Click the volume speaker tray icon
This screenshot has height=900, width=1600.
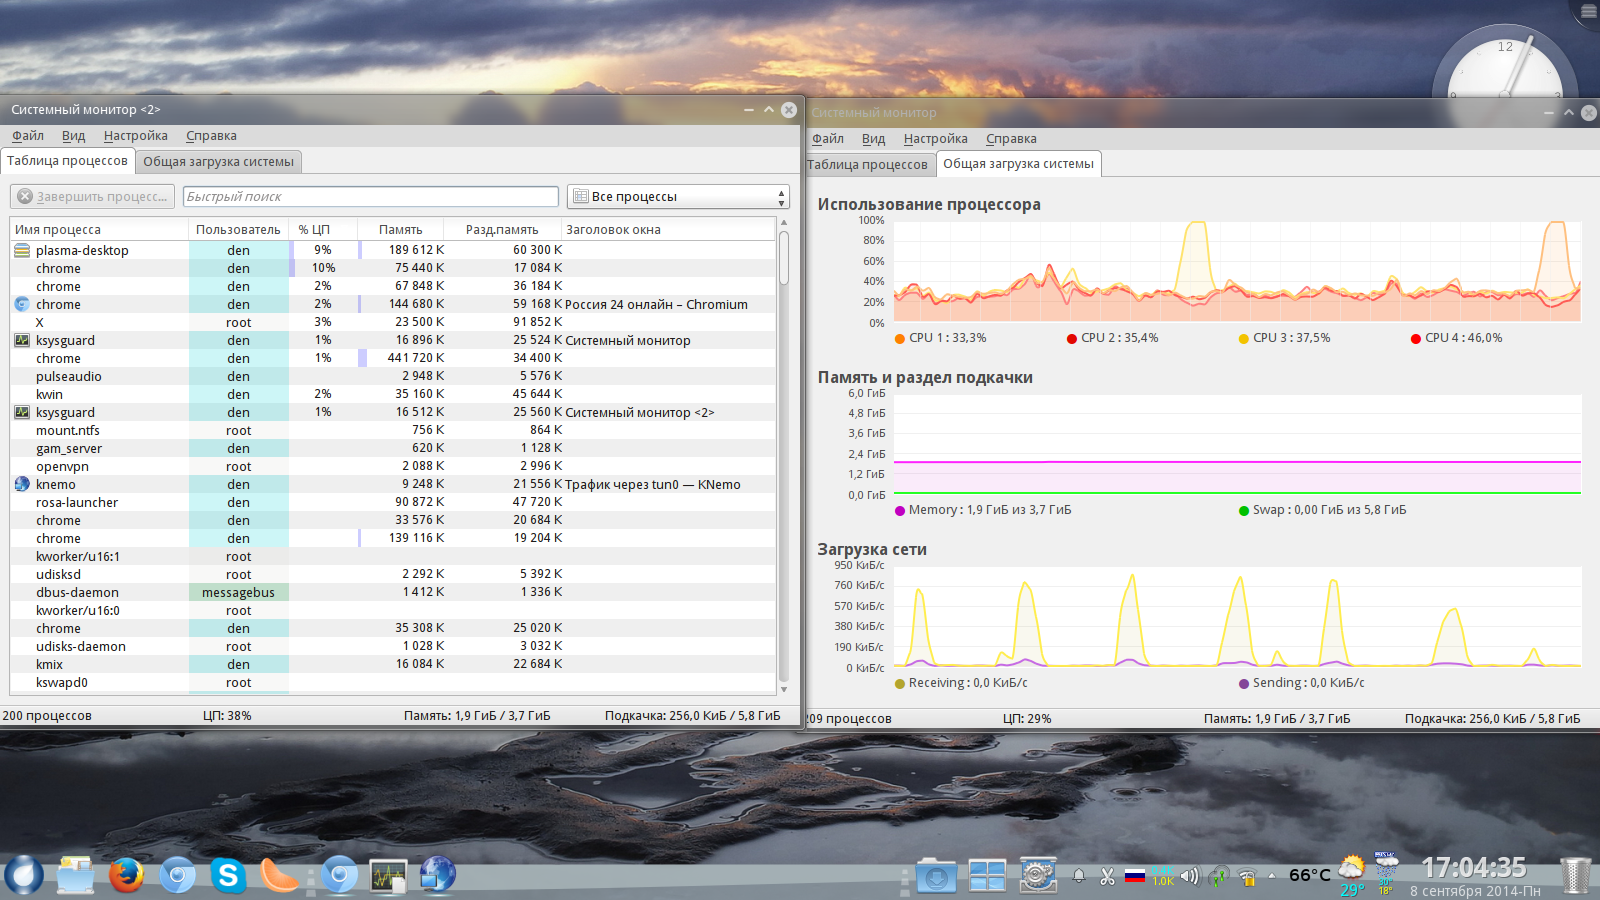pyautogui.click(x=1189, y=877)
